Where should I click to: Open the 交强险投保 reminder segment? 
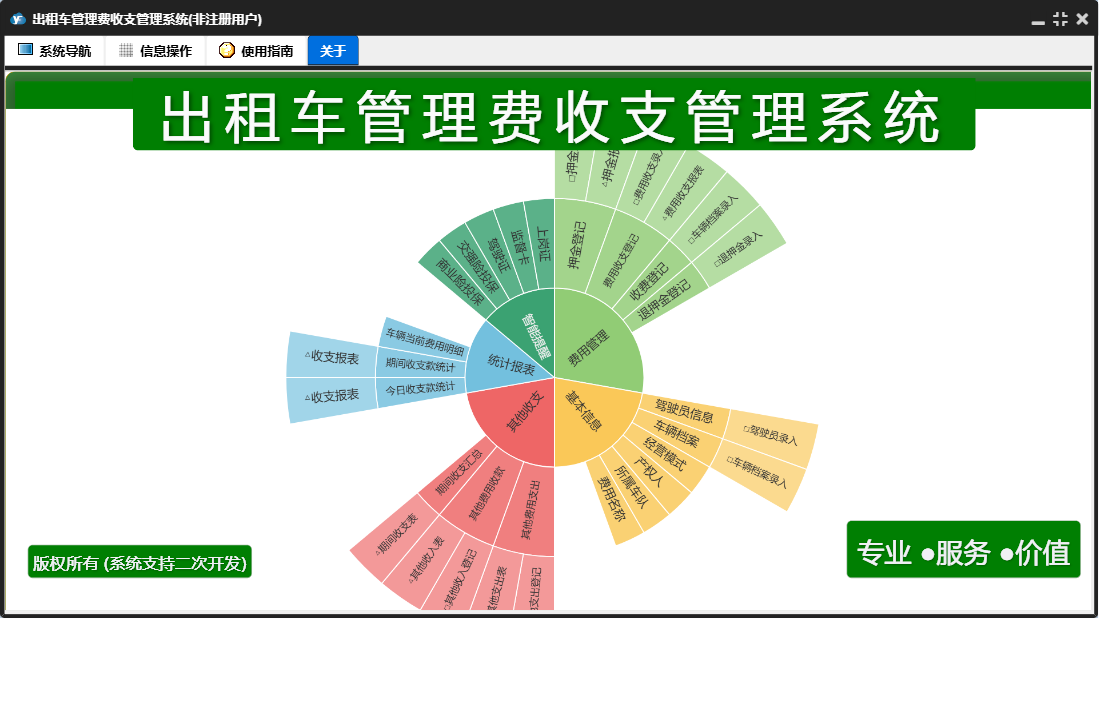pyautogui.click(x=480, y=265)
